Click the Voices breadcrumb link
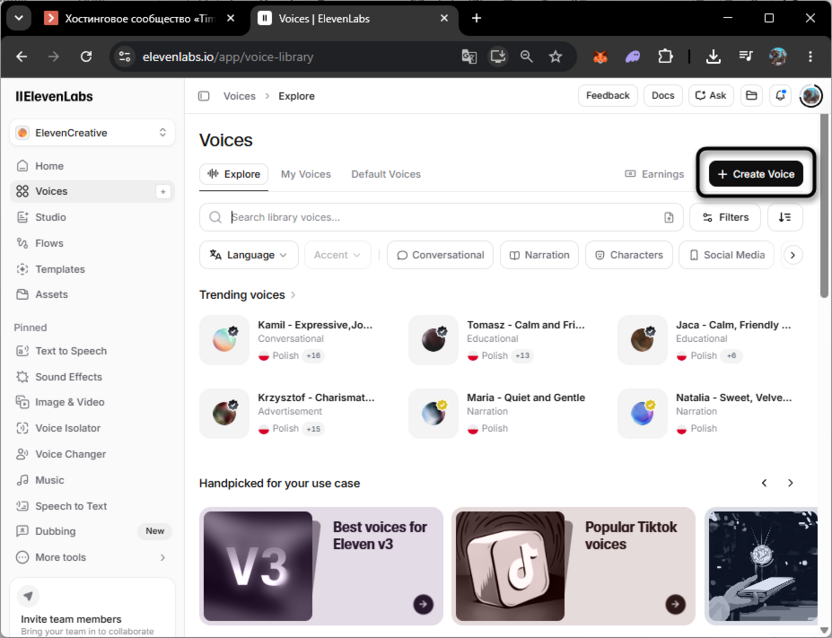This screenshot has height=638, width=832. [239, 96]
